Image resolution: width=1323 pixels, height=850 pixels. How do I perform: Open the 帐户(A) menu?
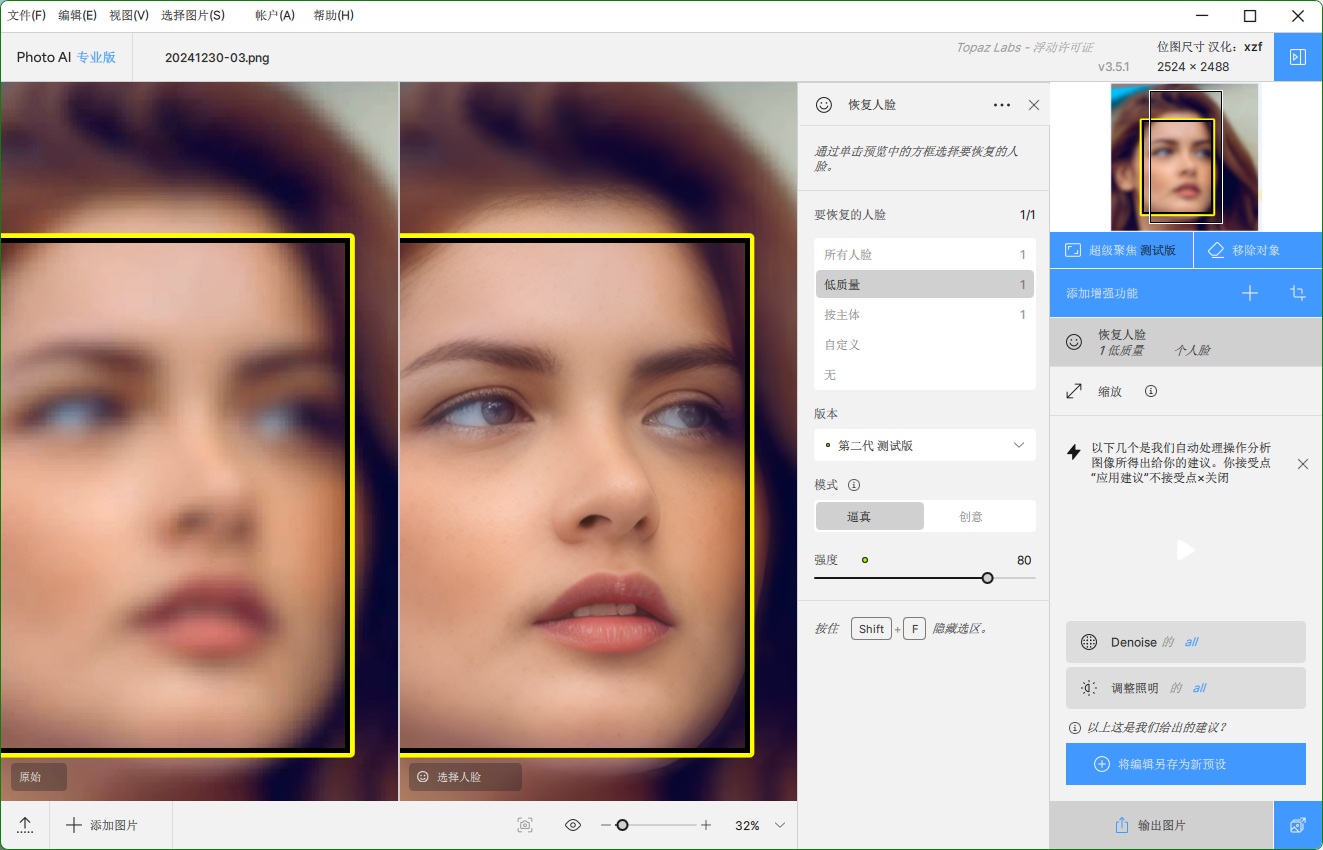(x=275, y=15)
